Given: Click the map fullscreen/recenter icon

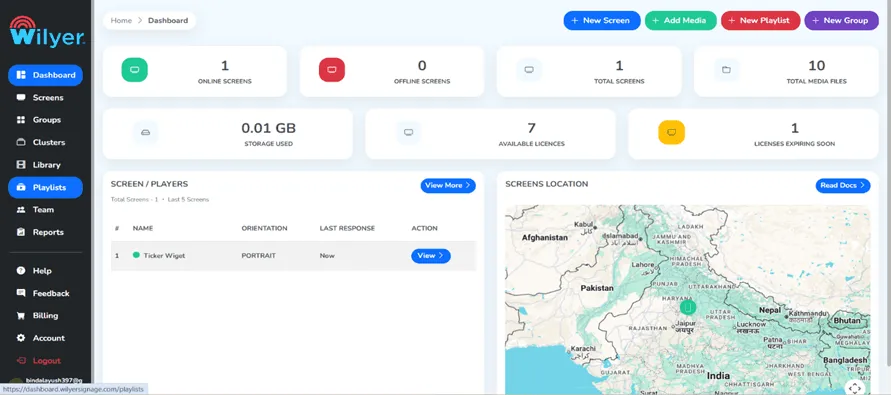Looking at the screenshot, I should (855, 388).
